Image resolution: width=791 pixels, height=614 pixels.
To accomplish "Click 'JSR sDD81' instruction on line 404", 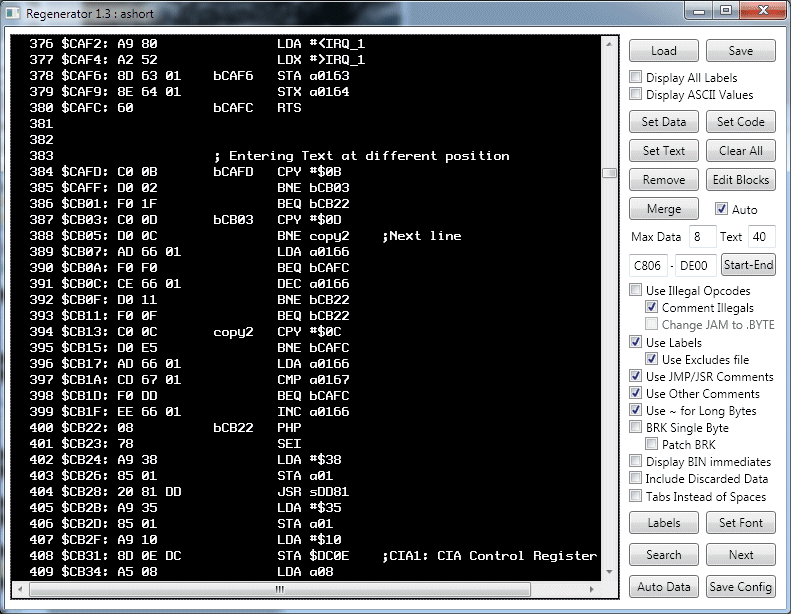I will [x=313, y=492].
